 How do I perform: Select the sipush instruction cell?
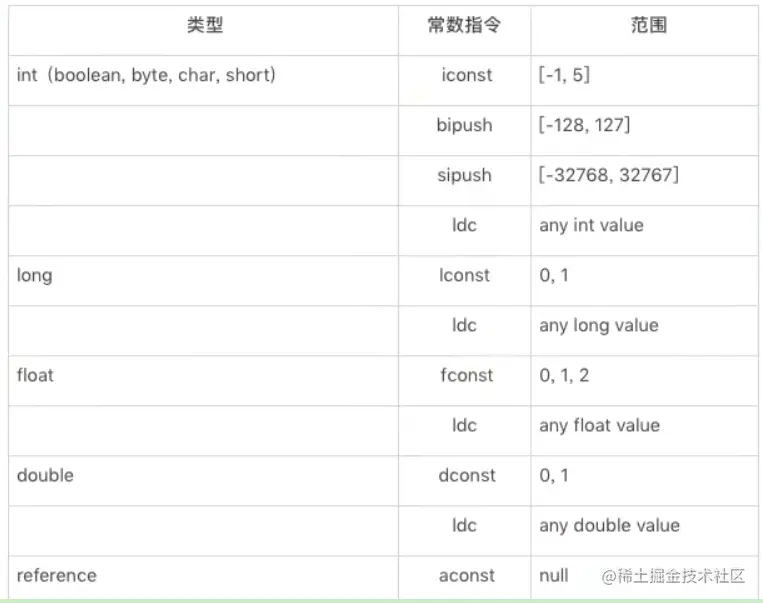(x=464, y=175)
